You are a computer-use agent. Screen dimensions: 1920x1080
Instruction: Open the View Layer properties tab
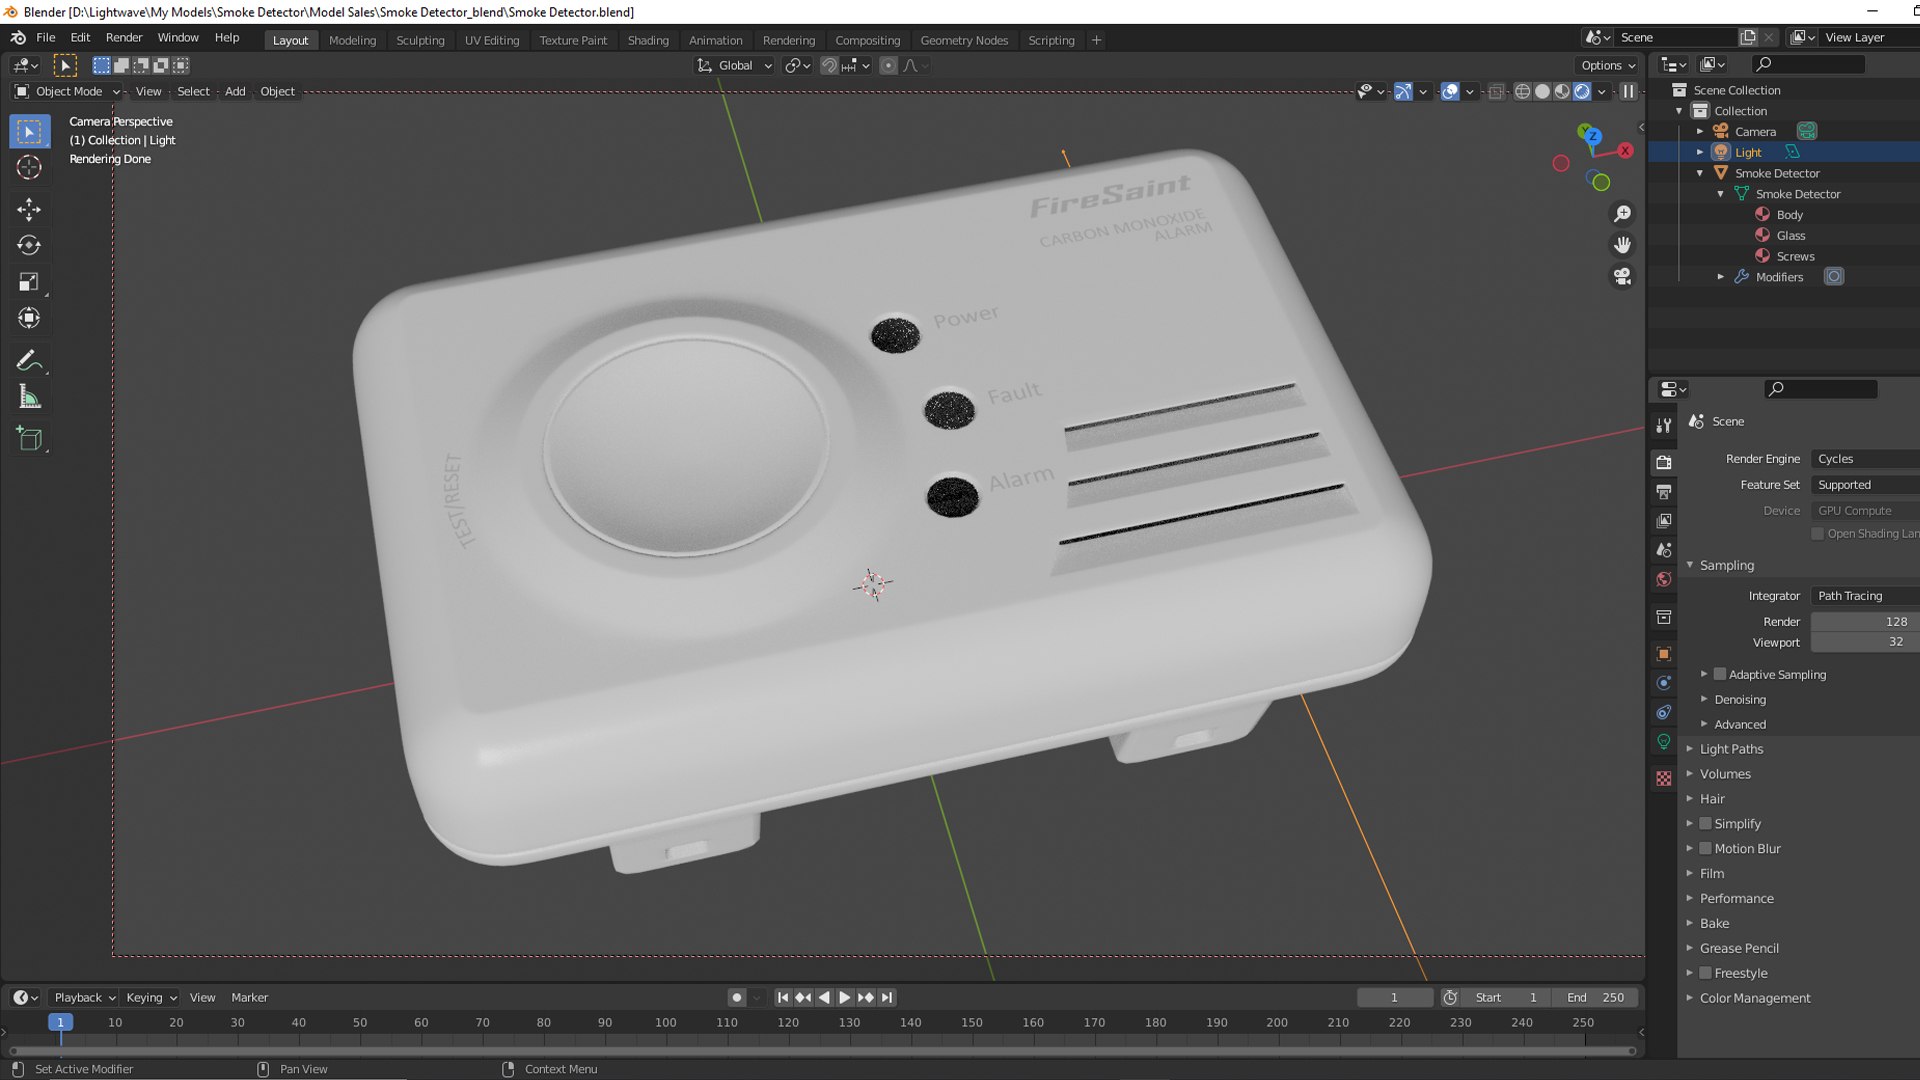coord(1664,521)
